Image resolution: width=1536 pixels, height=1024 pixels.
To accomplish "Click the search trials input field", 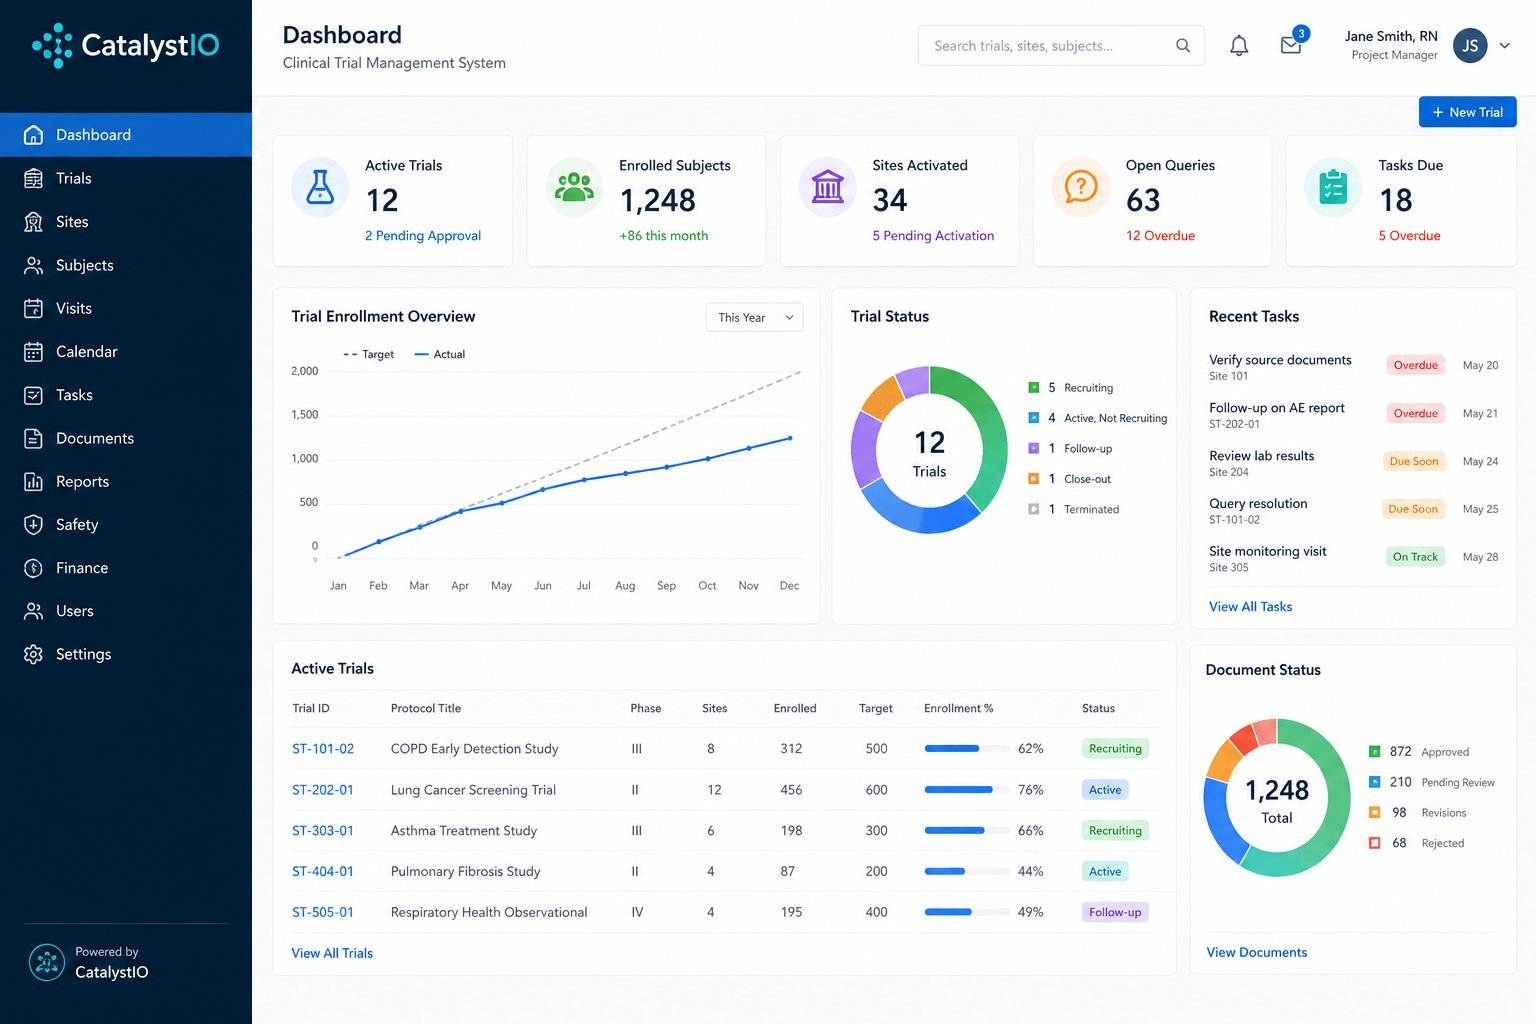I will point(1061,45).
